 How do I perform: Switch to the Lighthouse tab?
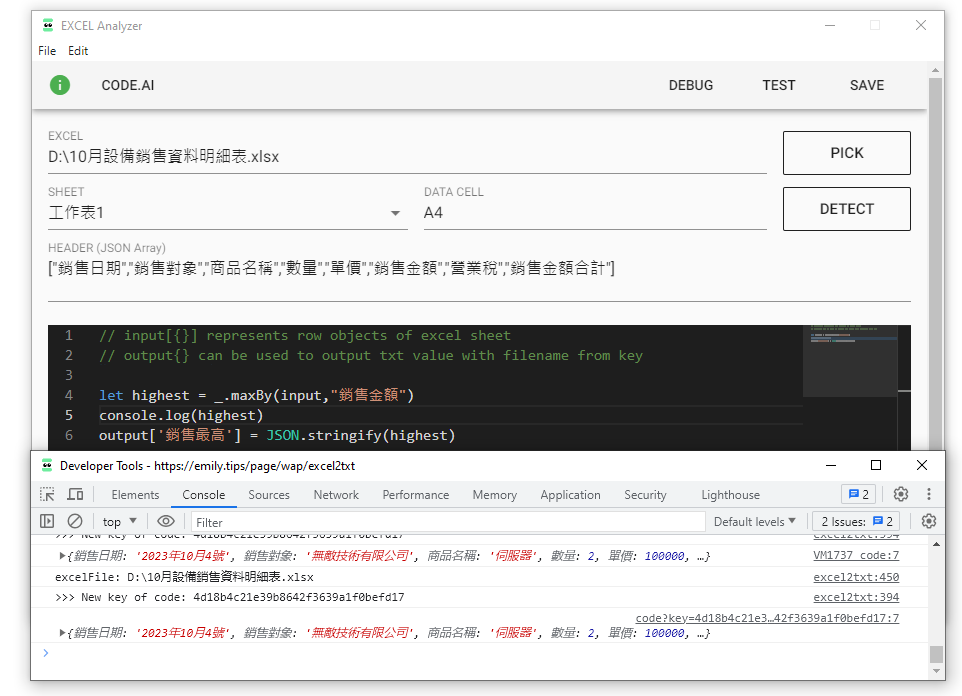pos(730,495)
